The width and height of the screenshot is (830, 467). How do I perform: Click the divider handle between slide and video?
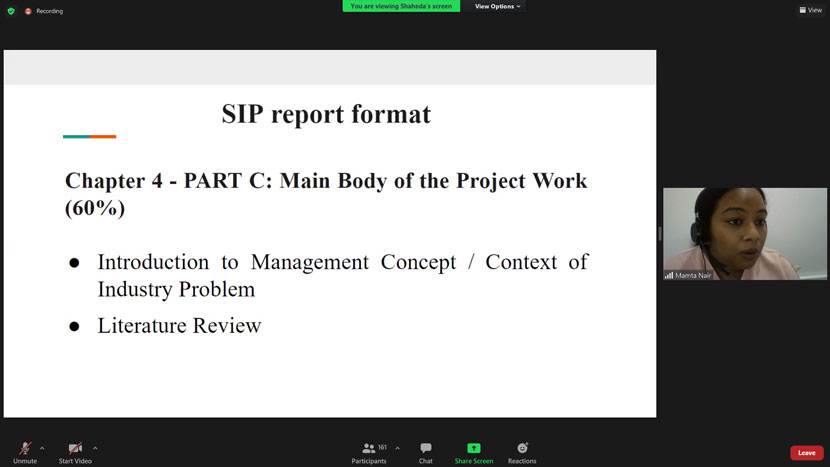coord(660,234)
